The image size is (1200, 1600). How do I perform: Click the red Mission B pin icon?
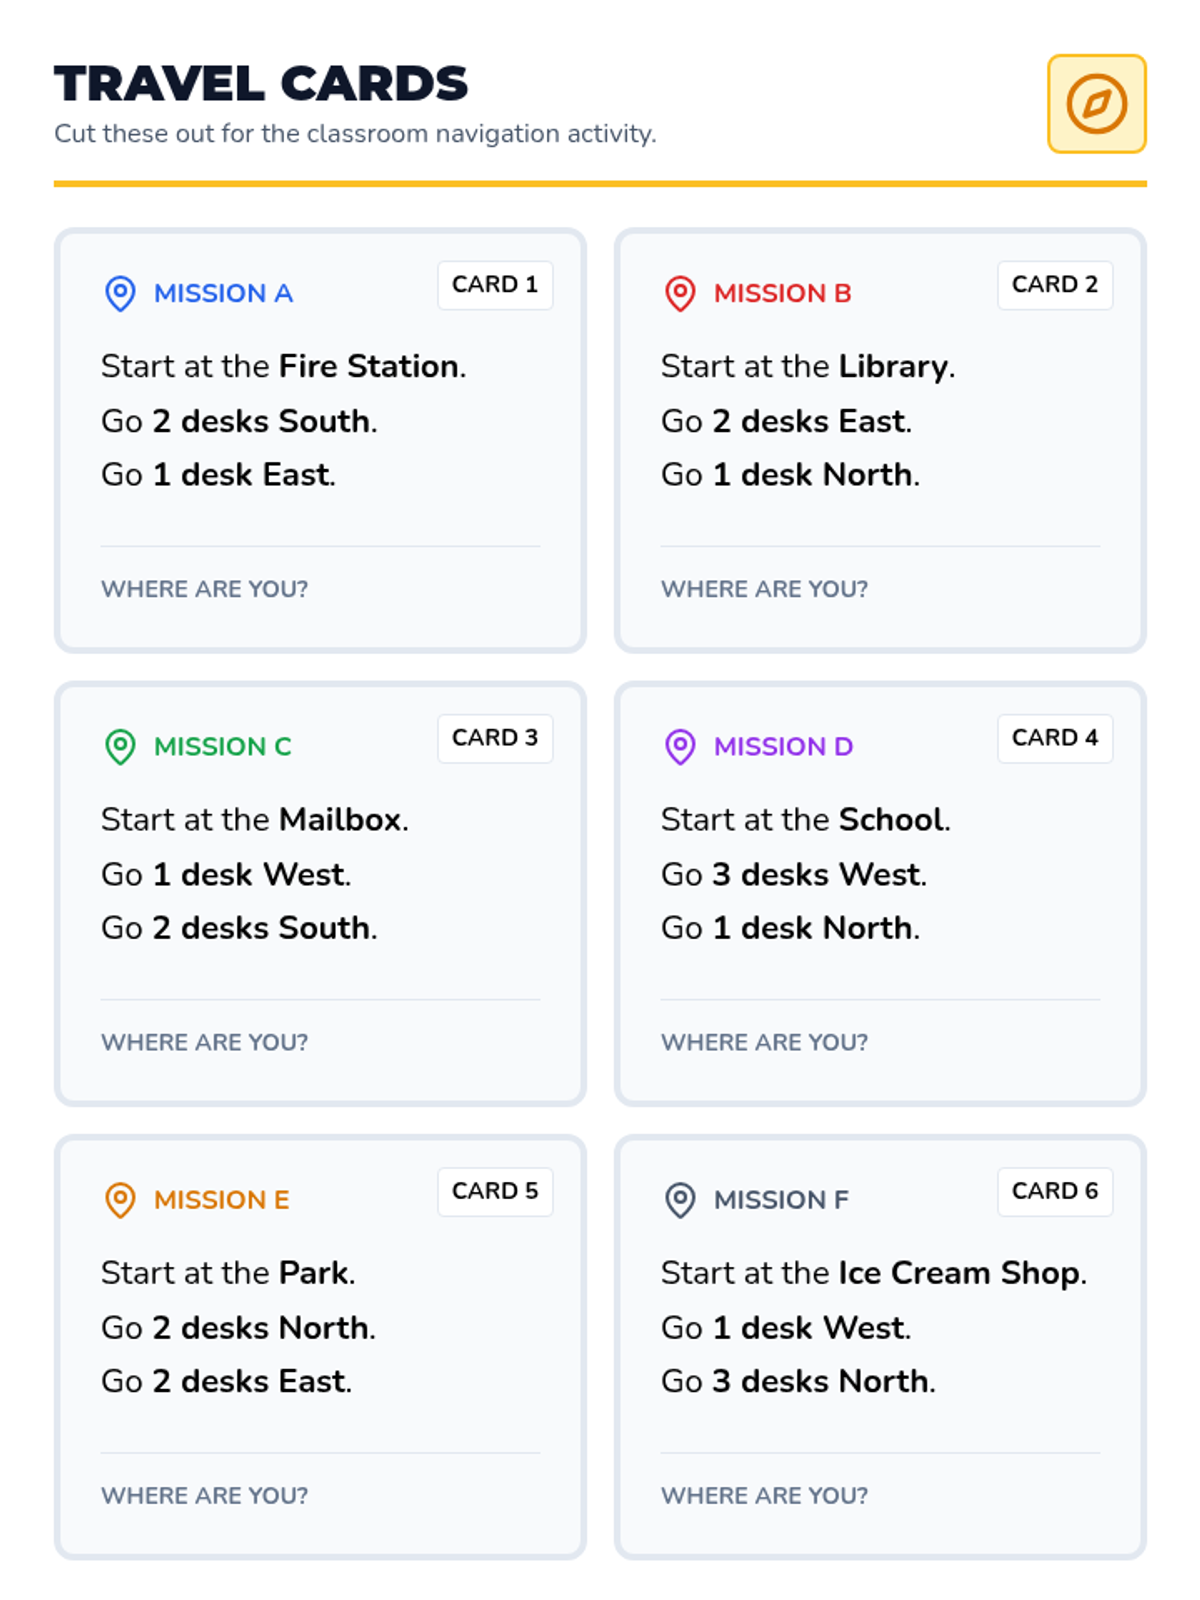[680, 293]
